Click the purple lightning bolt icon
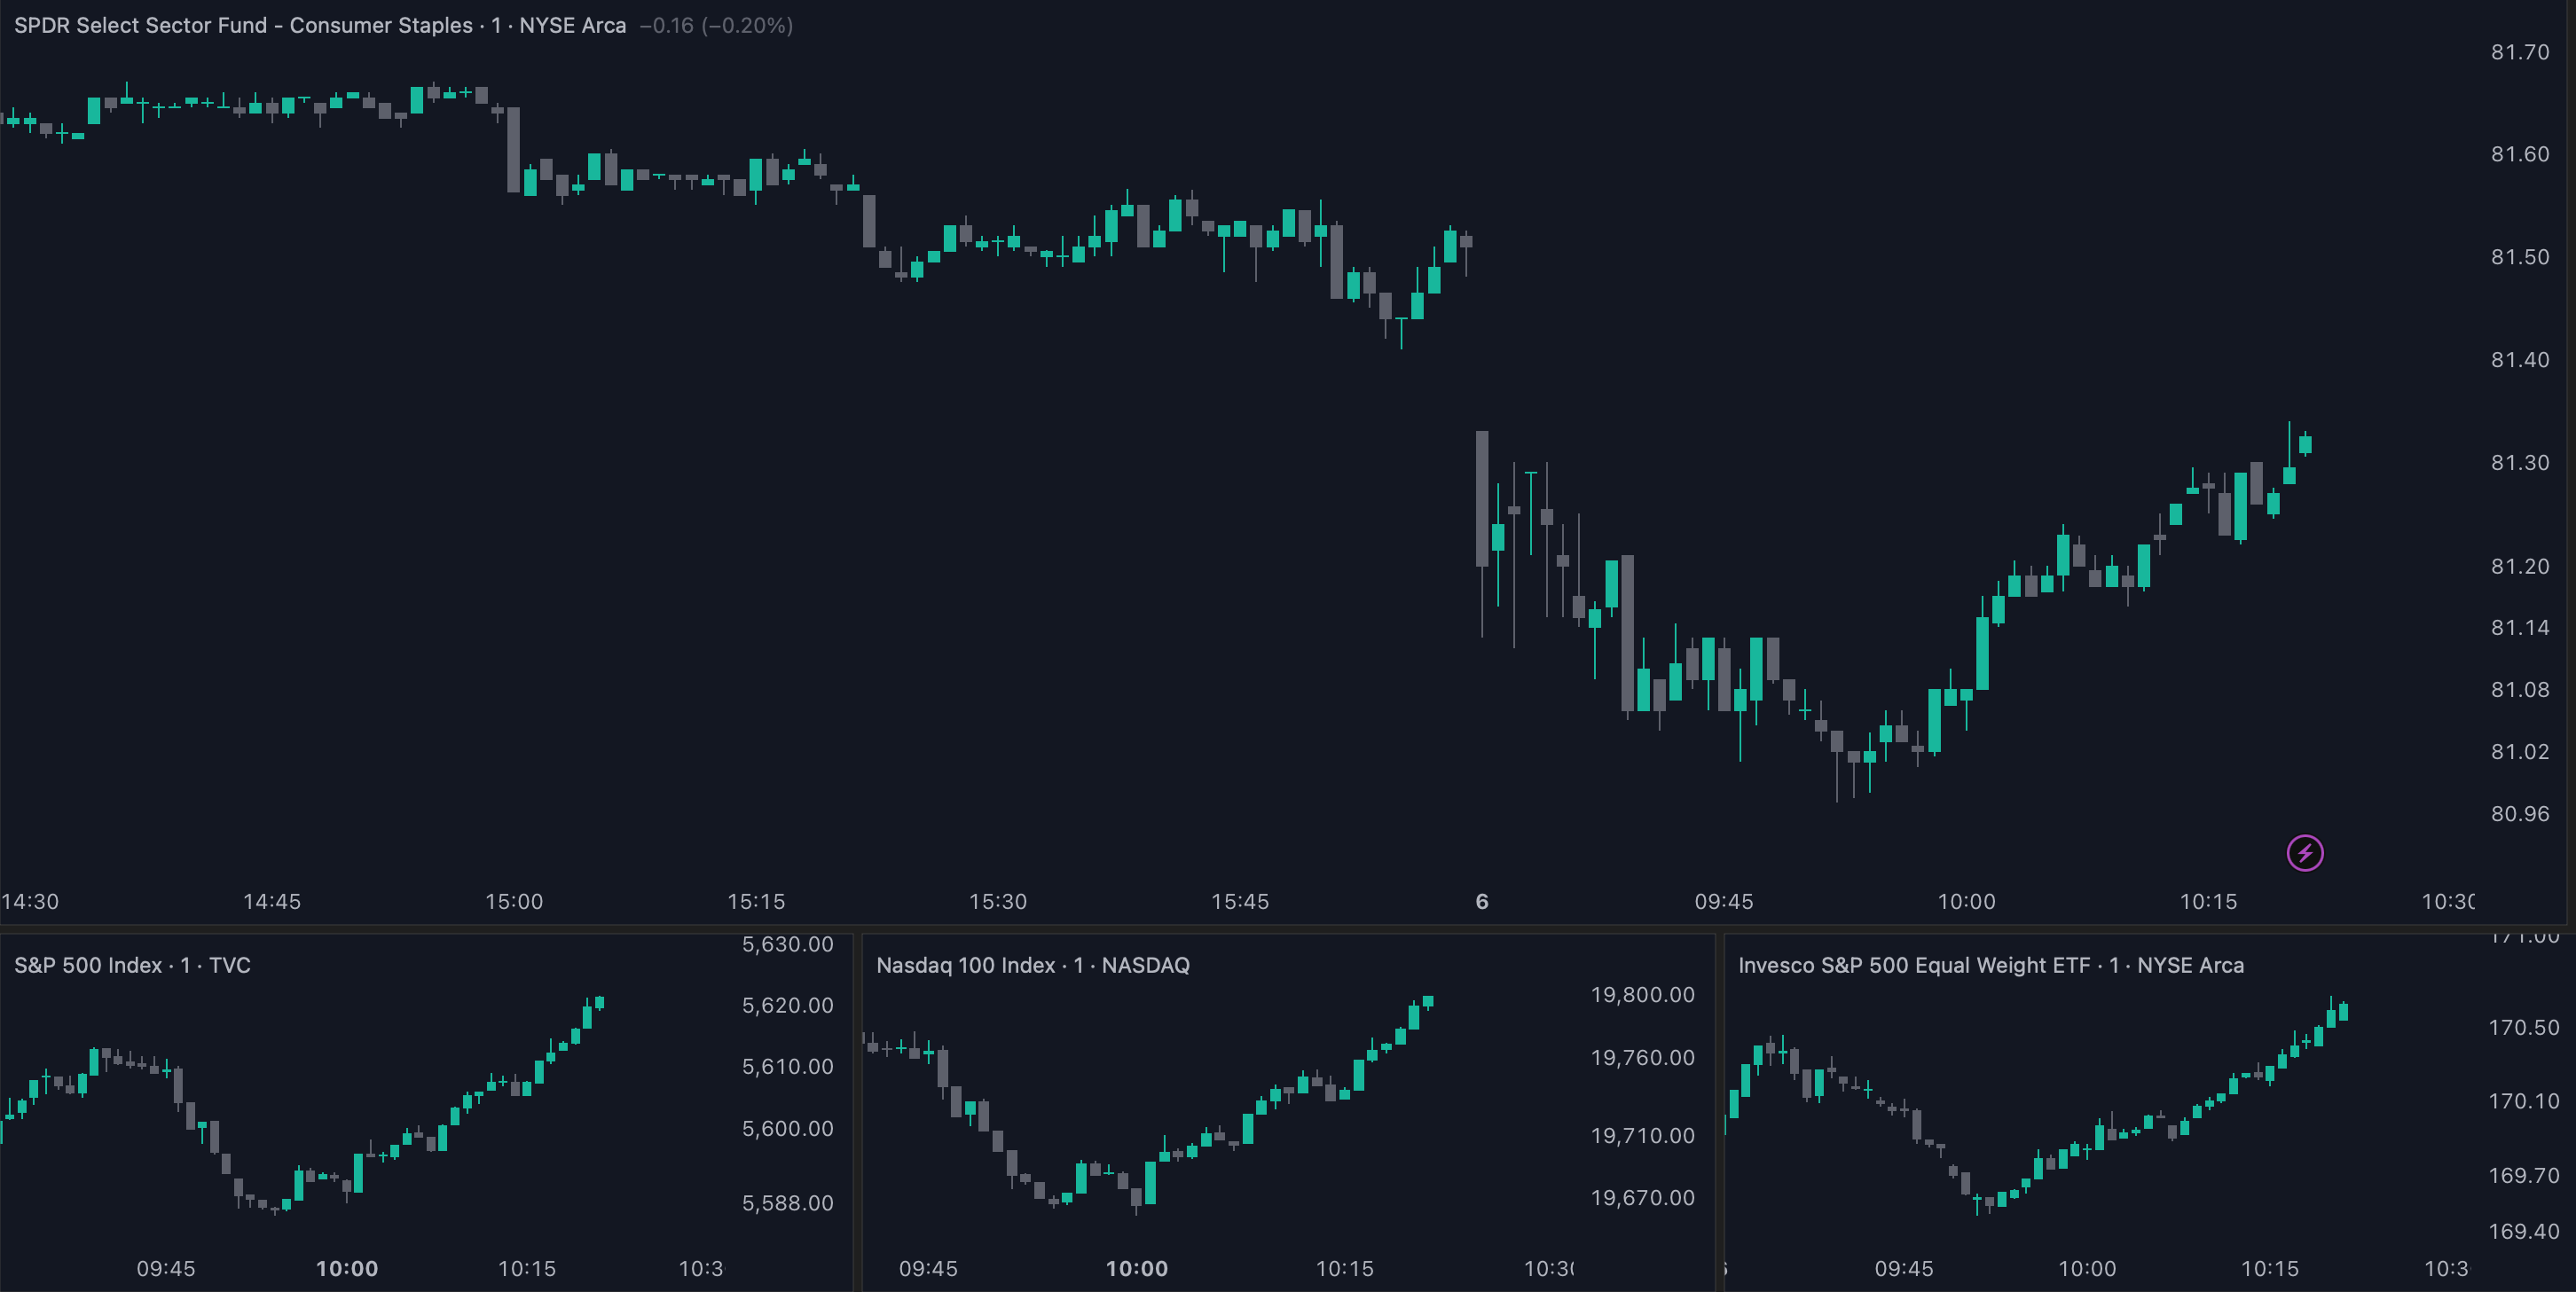 tap(2304, 853)
